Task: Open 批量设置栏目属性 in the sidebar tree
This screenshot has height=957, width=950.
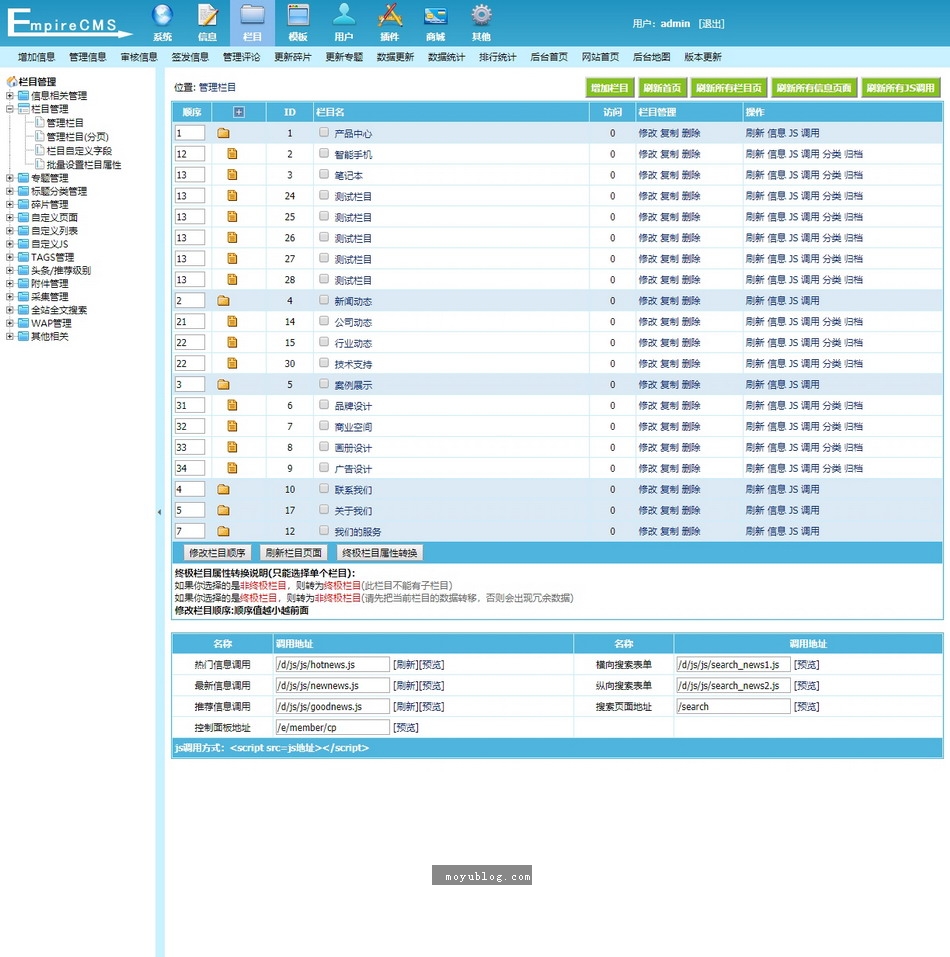Action: (x=84, y=165)
